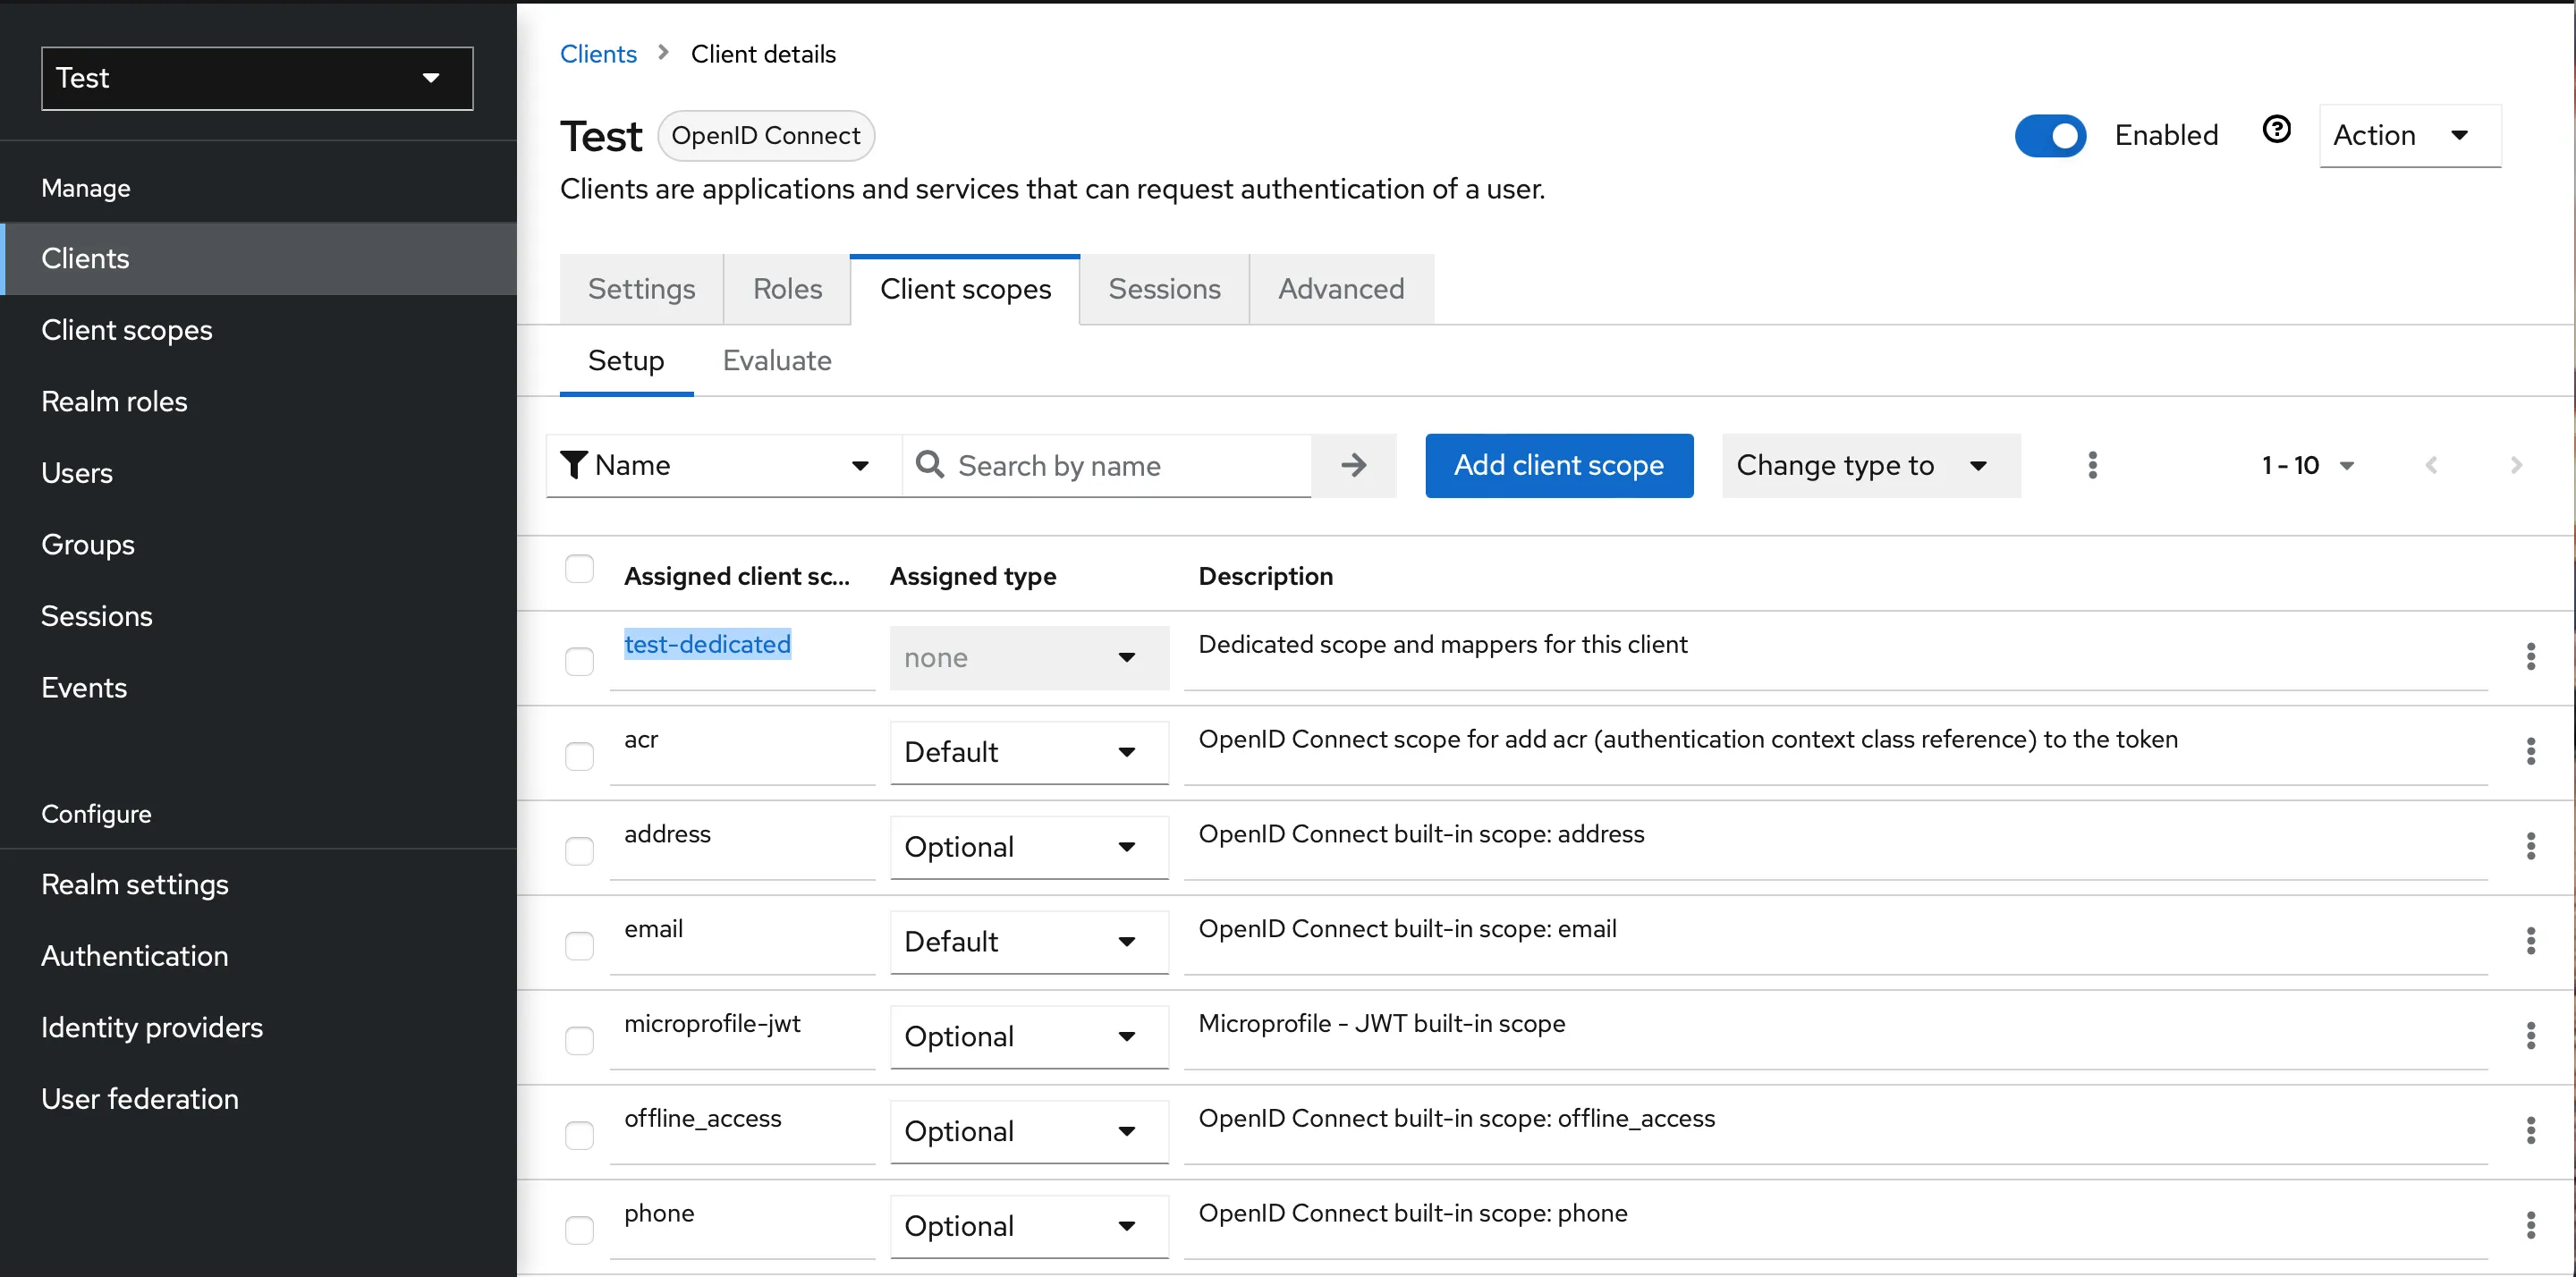Tick the microprofile-jwt row checkbox

coord(579,1041)
